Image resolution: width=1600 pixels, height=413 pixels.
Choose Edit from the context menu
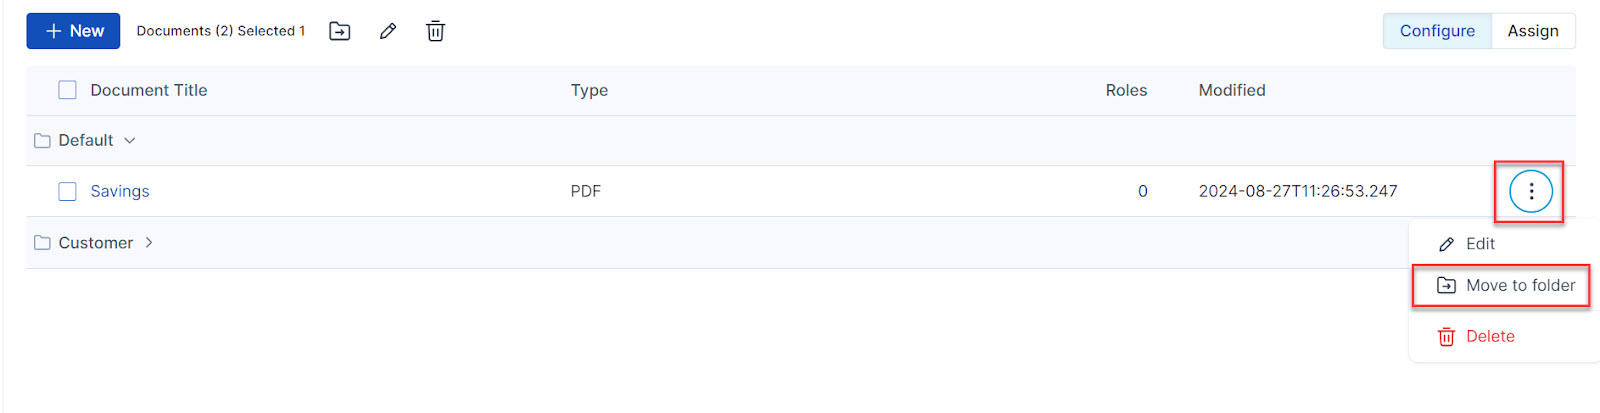[1479, 244]
